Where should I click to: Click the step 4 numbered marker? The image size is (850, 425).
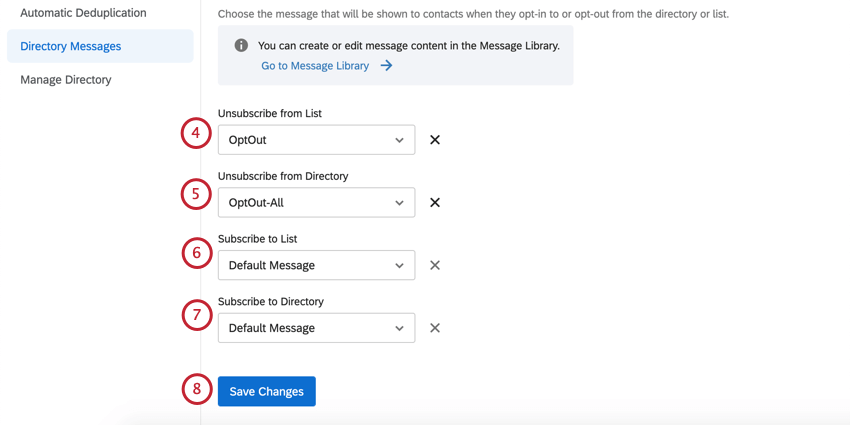[196, 133]
